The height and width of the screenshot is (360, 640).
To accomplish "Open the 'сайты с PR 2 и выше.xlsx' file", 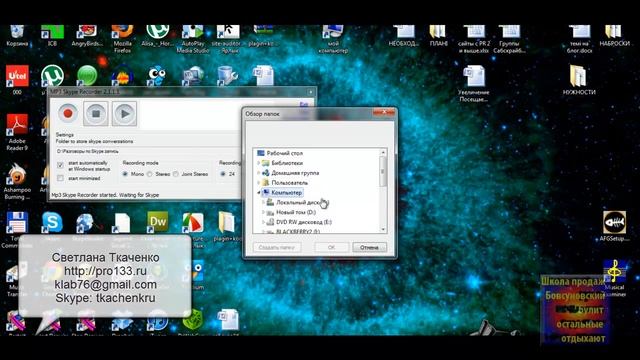I will 474,39.
